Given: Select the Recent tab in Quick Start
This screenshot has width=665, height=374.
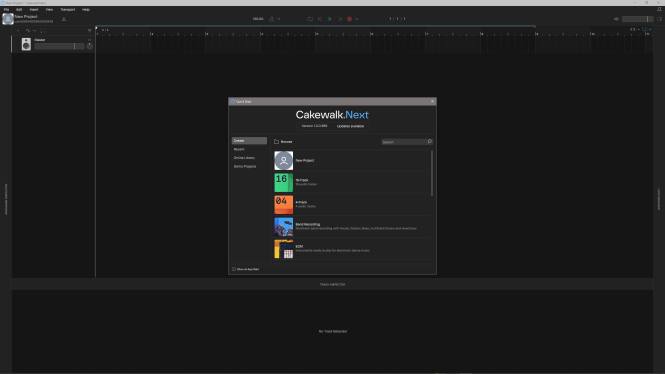Looking at the screenshot, I should coord(239,149).
